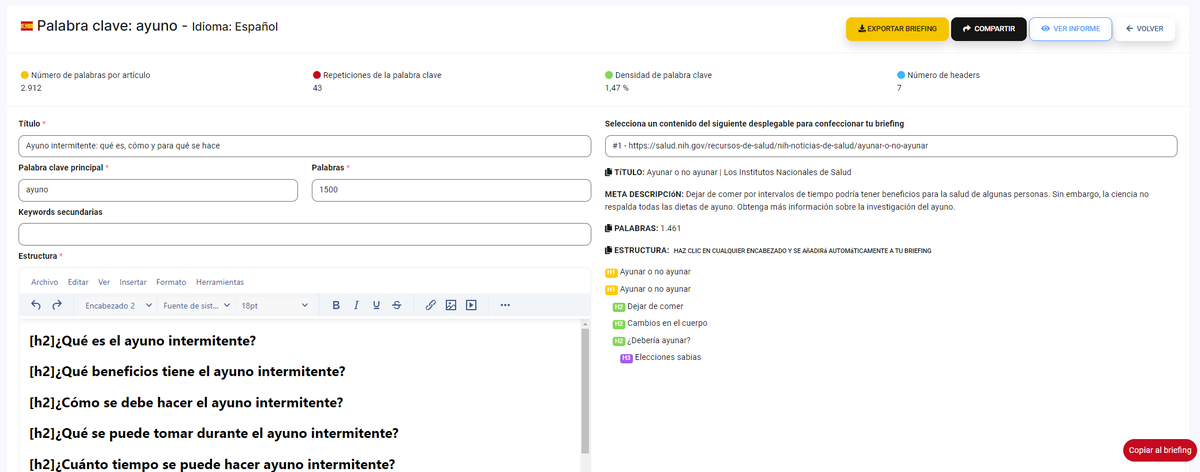Add heading Elecciones sabias to the briefing
Image resolution: width=1200 pixels, height=472 pixels.
[x=668, y=358]
